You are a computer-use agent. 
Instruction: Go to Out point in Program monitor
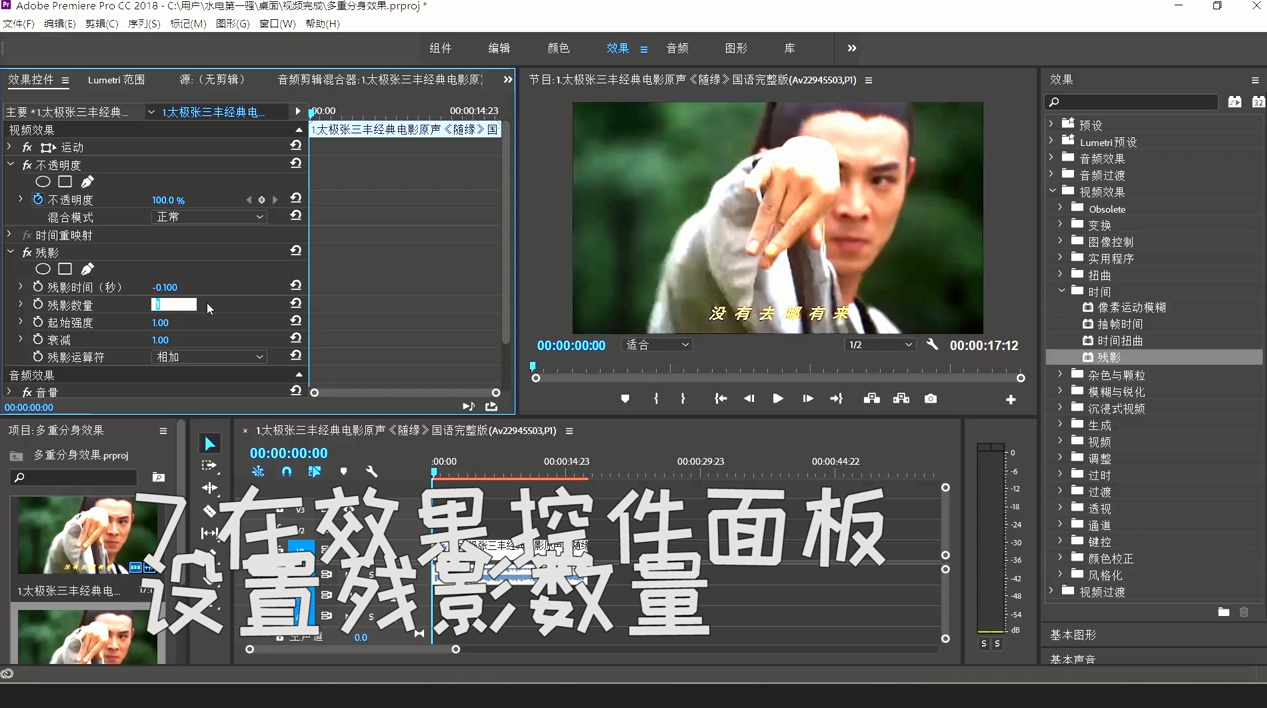(837, 398)
